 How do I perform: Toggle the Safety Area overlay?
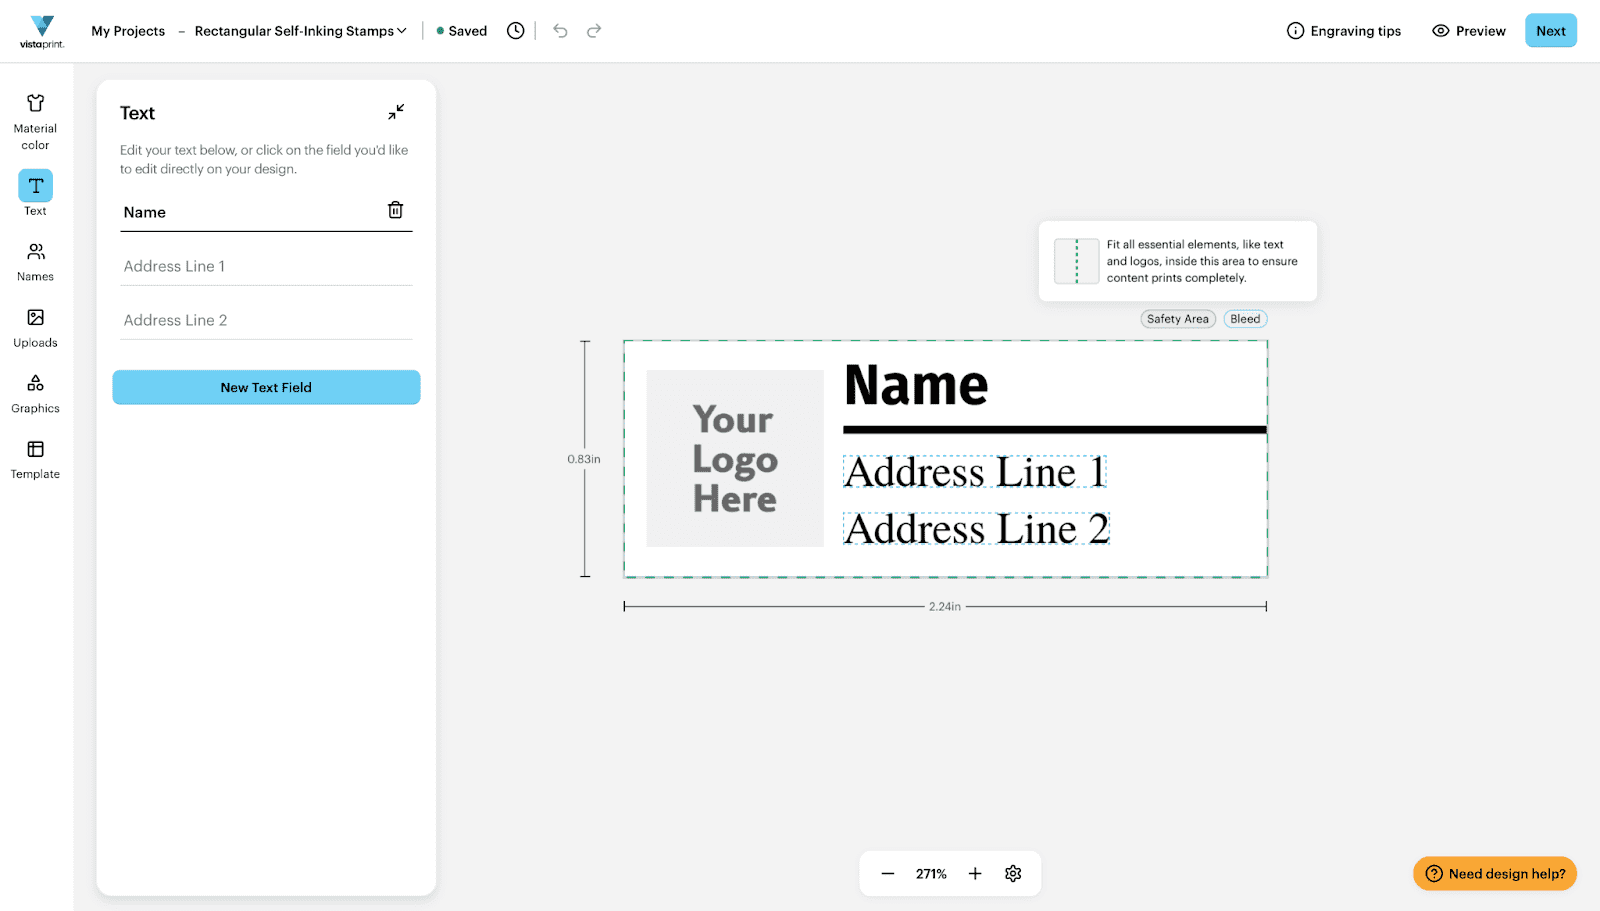(x=1177, y=318)
